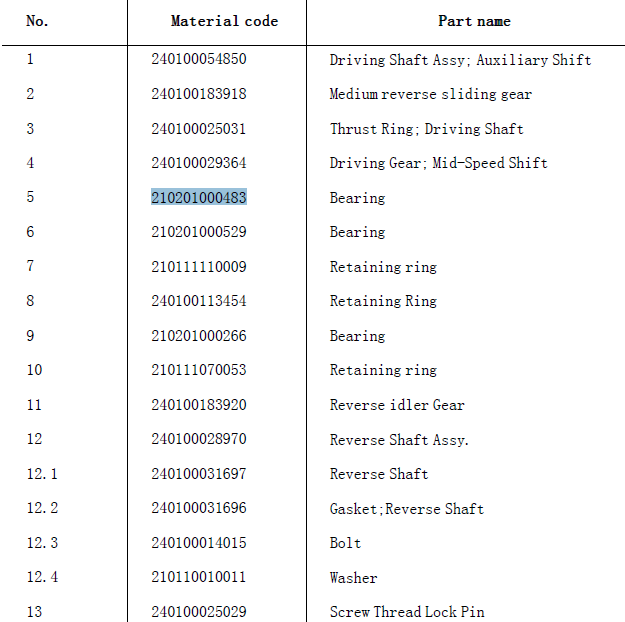This screenshot has width=625, height=622.
Task: Click the No. column header
Action: tap(37, 21)
